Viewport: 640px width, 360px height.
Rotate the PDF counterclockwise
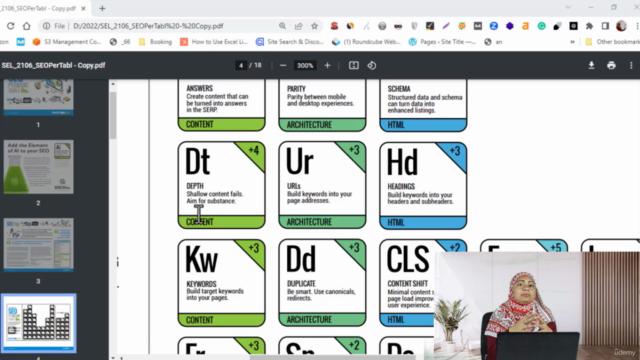(x=372, y=65)
